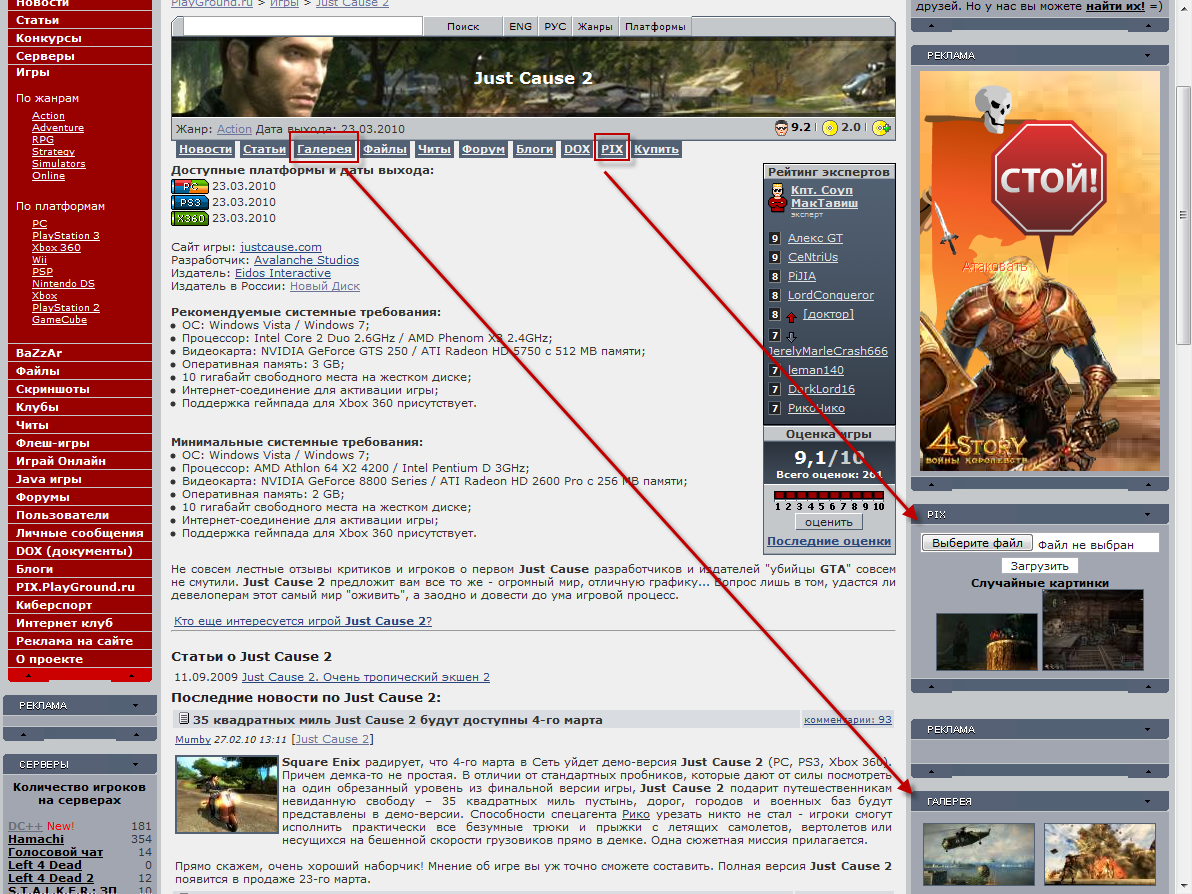Click the ENG filter button
This screenshot has height=894, width=1192.
click(x=521, y=27)
